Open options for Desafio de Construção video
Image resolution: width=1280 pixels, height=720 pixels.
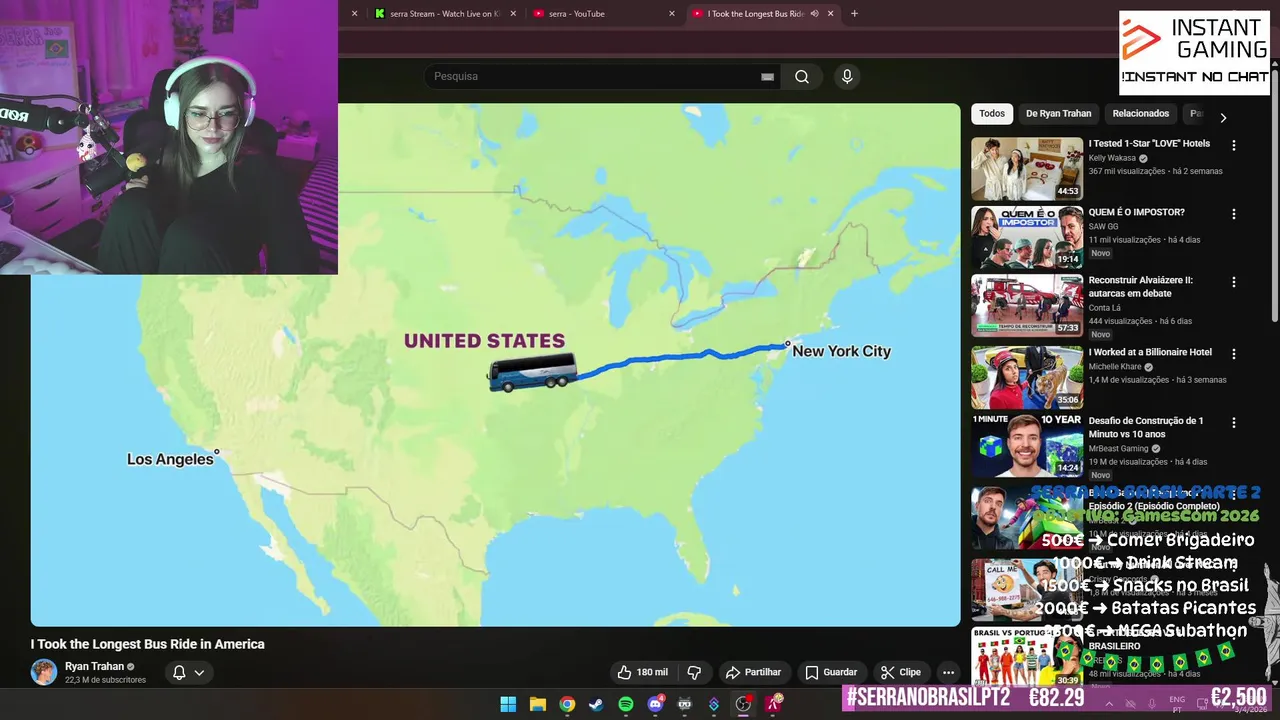pos(1234,423)
